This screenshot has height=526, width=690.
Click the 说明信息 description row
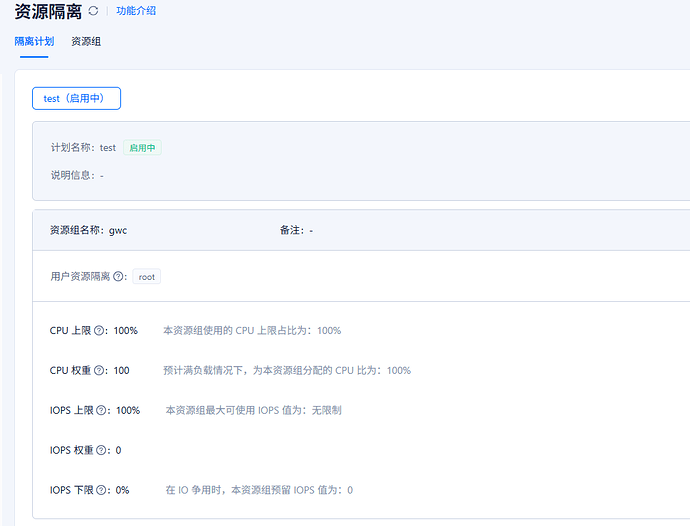pyautogui.click(x=77, y=175)
